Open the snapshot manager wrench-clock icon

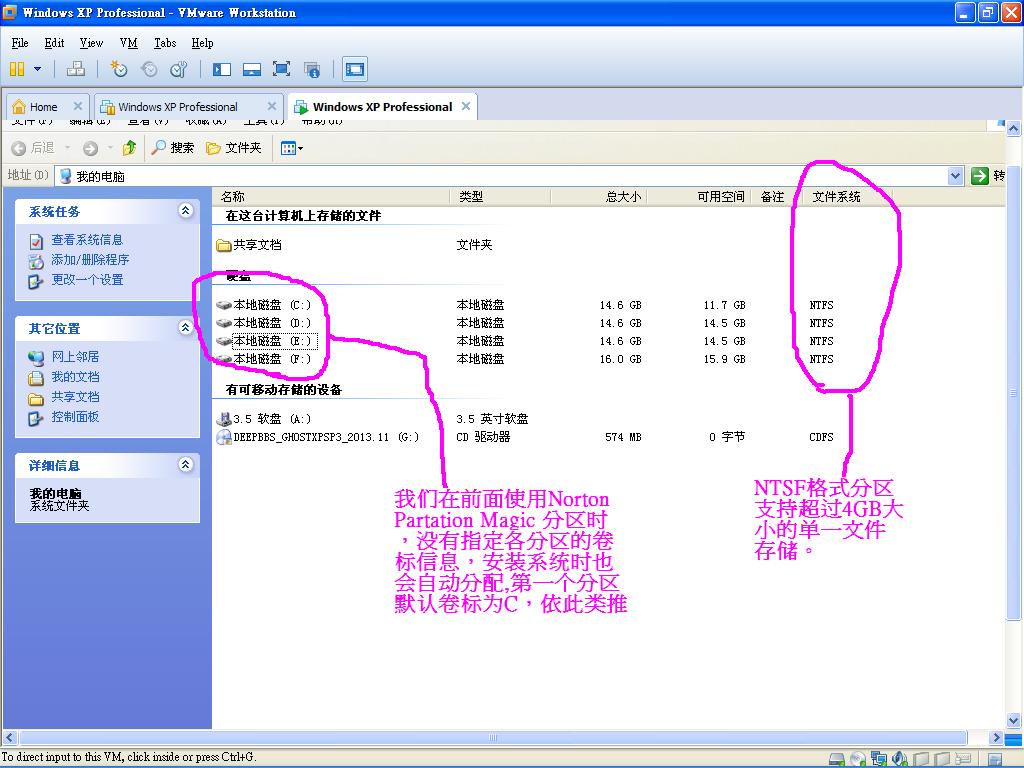[x=178, y=69]
